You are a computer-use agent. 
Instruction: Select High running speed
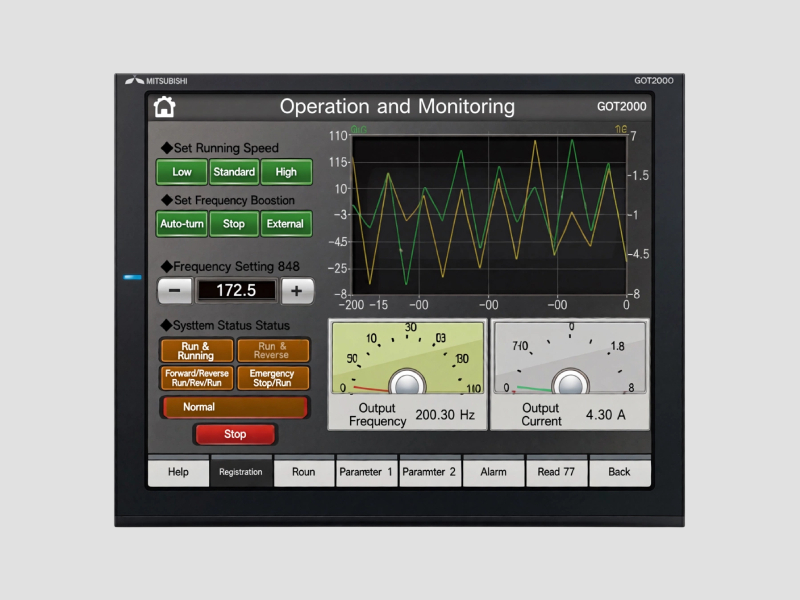tap(286, 172)
